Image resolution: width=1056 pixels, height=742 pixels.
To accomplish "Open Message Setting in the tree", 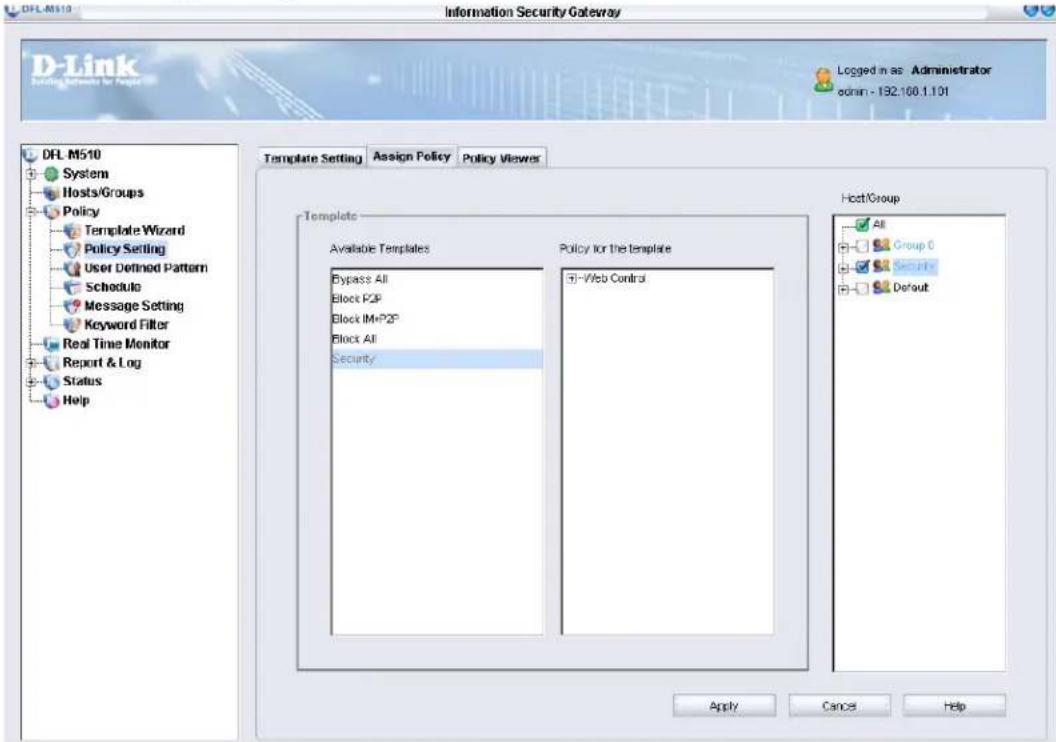I will click(x=134, y=306).
